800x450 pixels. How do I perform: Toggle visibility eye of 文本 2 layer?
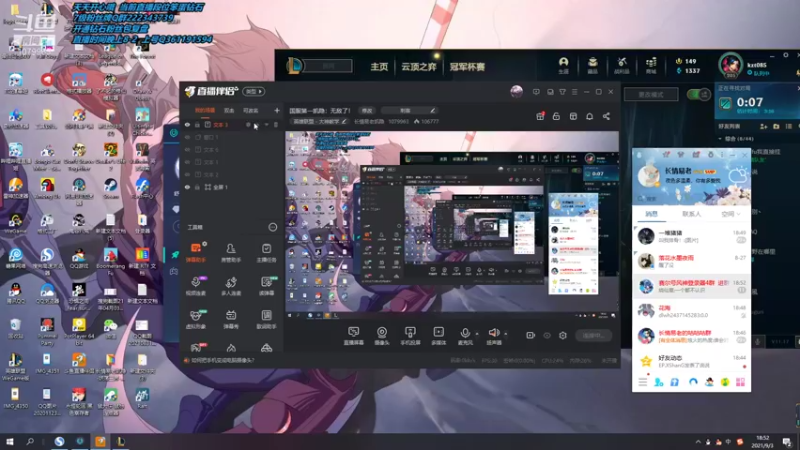click(187, 174)
